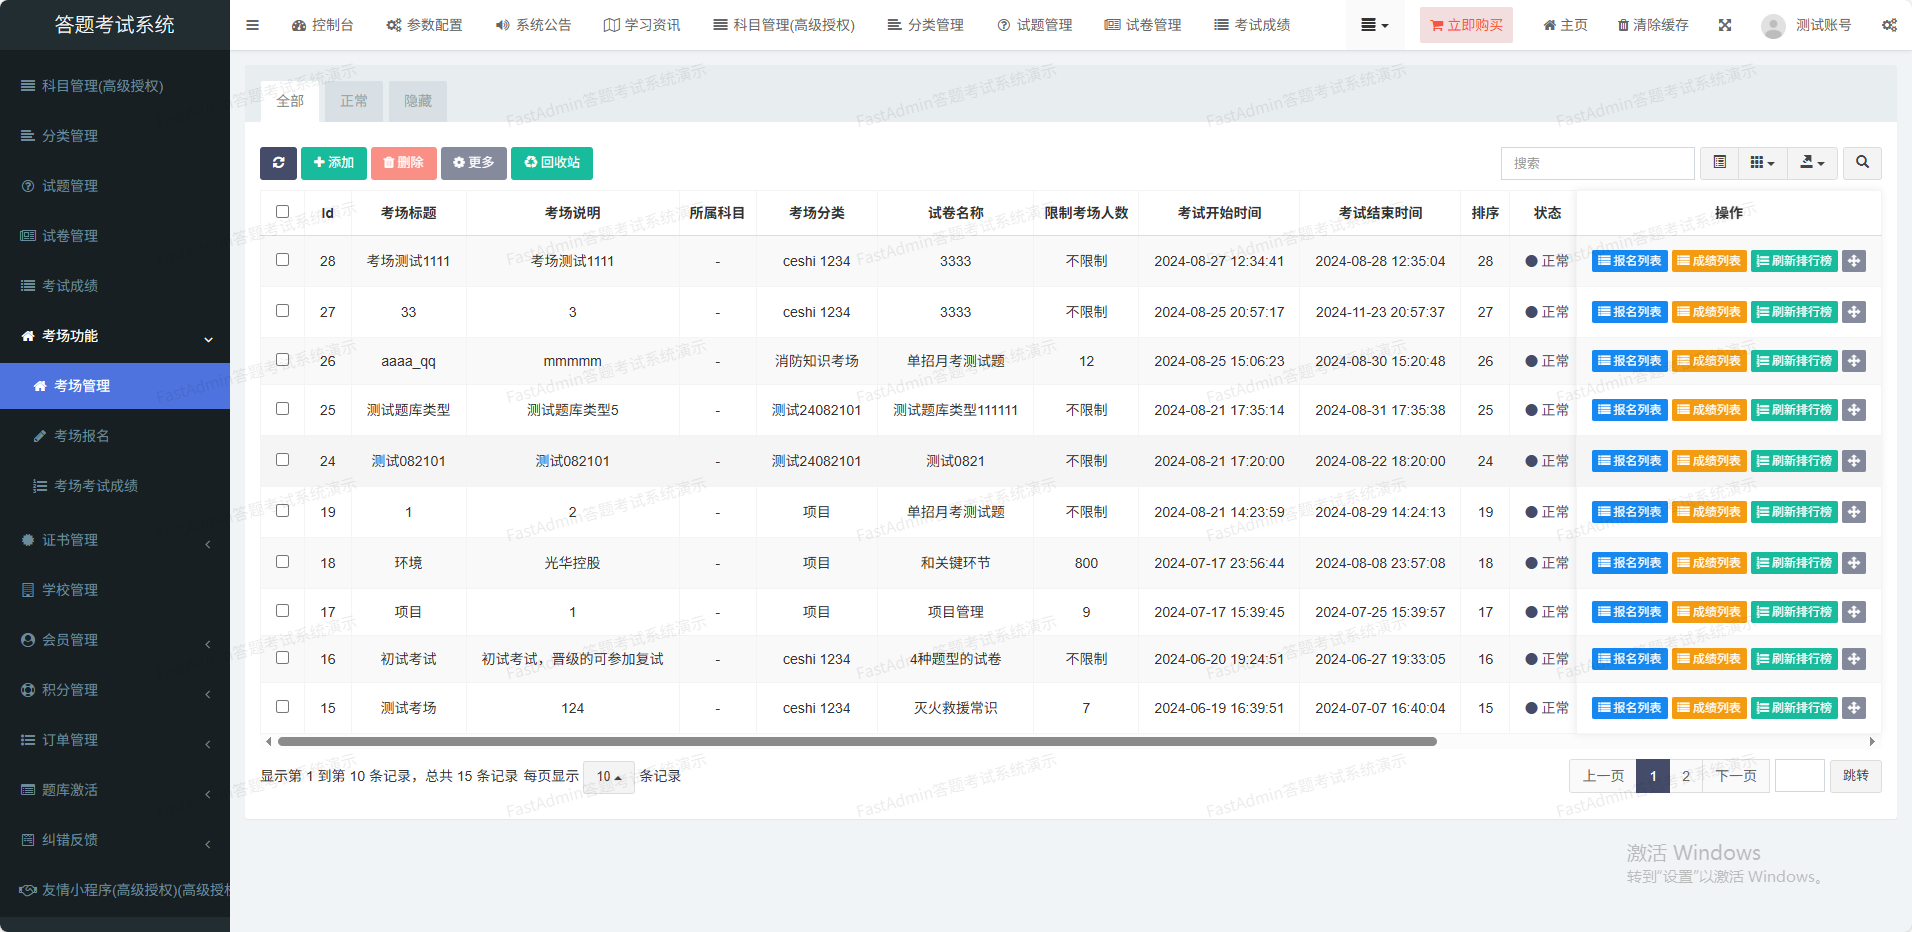Check the select-all checkbox in header
This screenshot has height=932, width=1912.
point(283,212)
